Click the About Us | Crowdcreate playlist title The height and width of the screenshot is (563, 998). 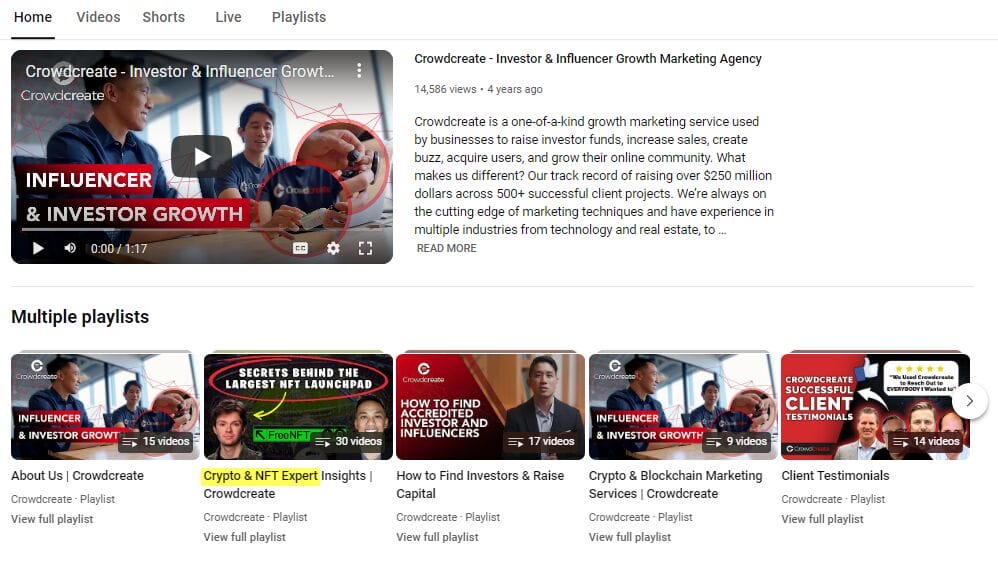pos(78,475)
